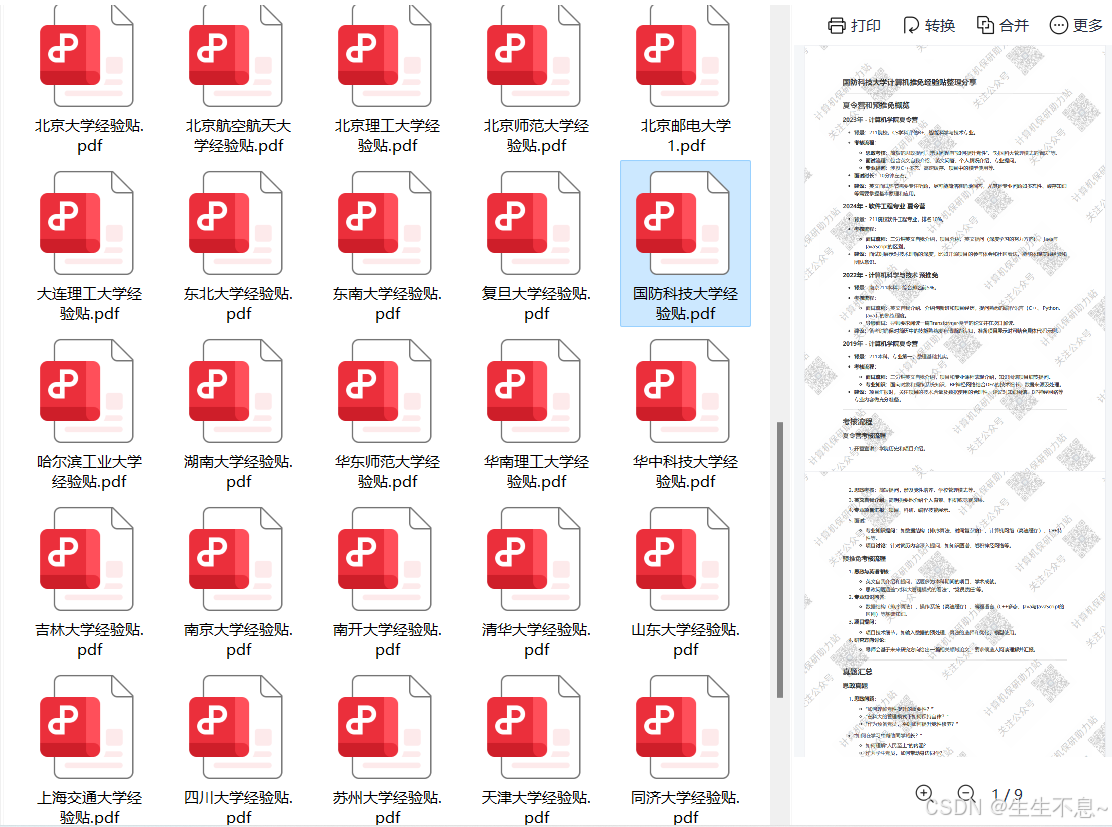
Task: Select the 大连理工大学经验贴.pdf file icon
Action: pos(87,223)
